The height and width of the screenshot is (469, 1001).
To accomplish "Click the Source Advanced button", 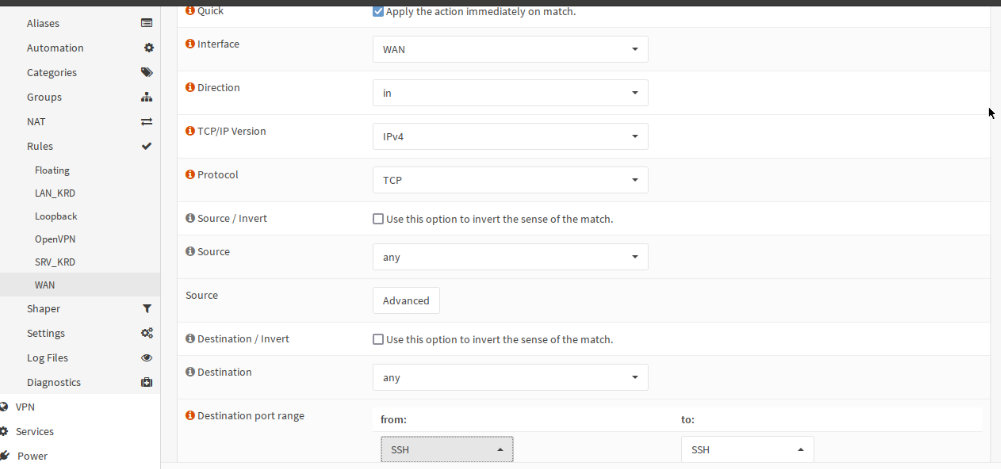I will pyautogui.click(x=406, y=301).
